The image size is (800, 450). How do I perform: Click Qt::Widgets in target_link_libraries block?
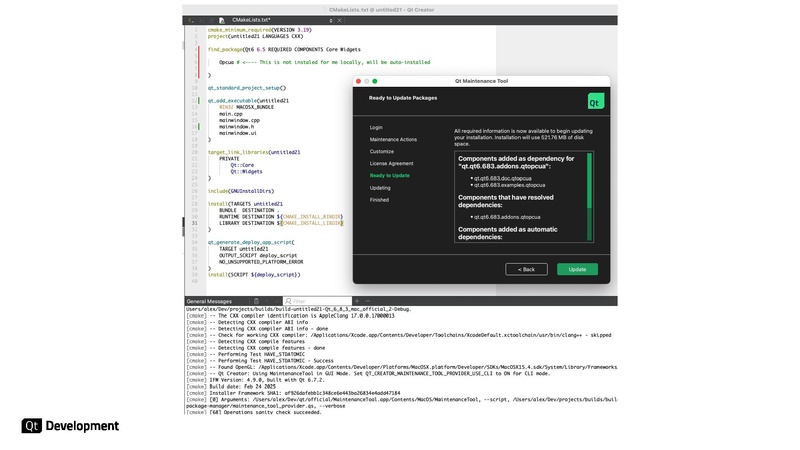pos(246,172)
